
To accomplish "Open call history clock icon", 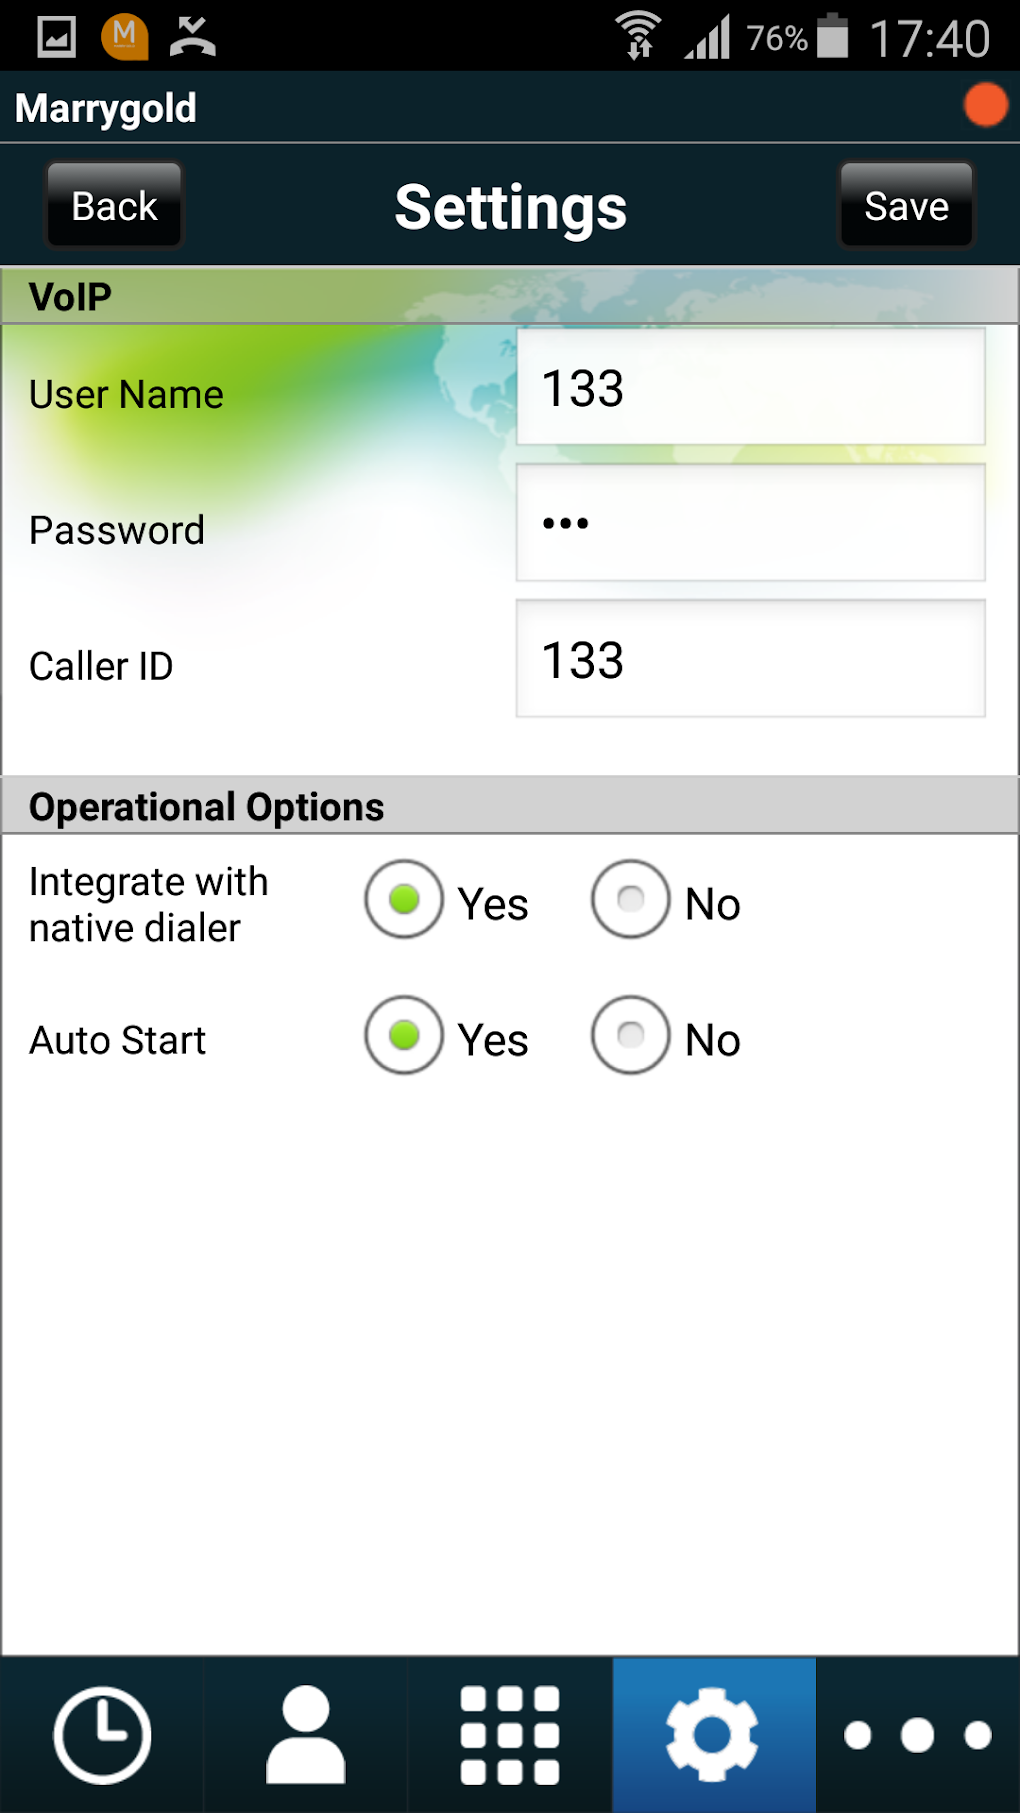I will [102, 1735].
